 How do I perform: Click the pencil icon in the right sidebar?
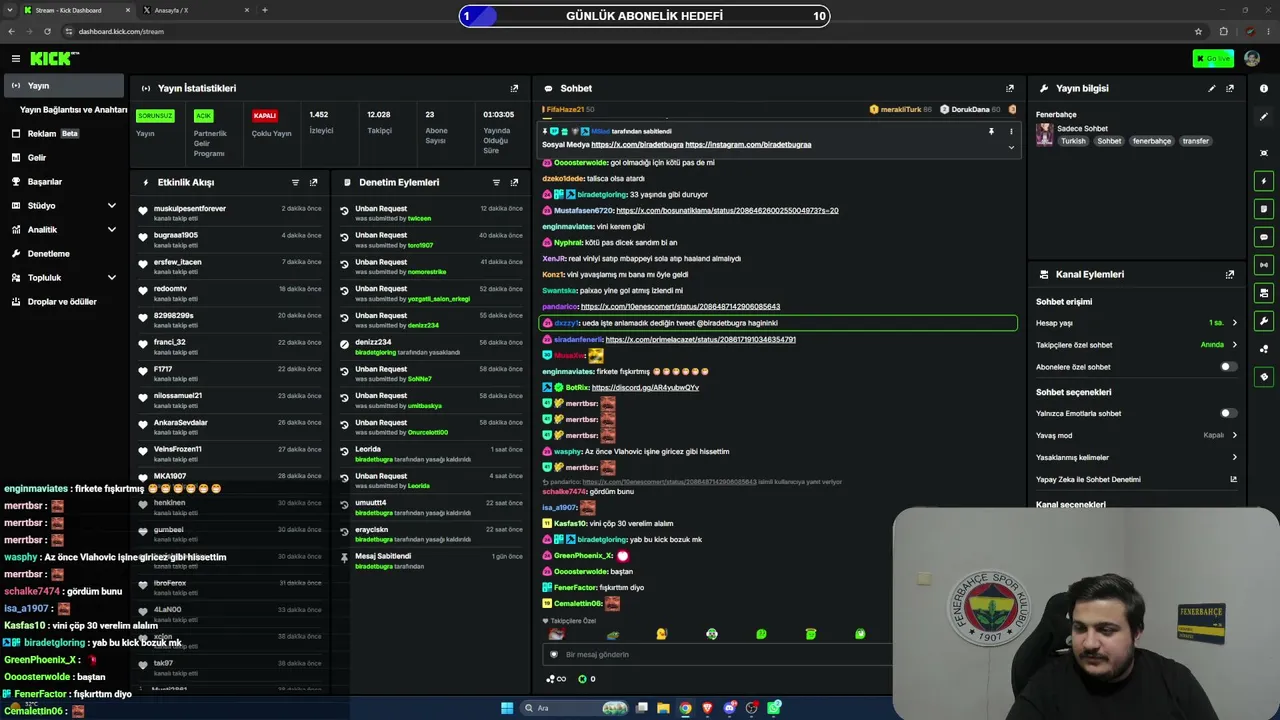point(1264,117)
